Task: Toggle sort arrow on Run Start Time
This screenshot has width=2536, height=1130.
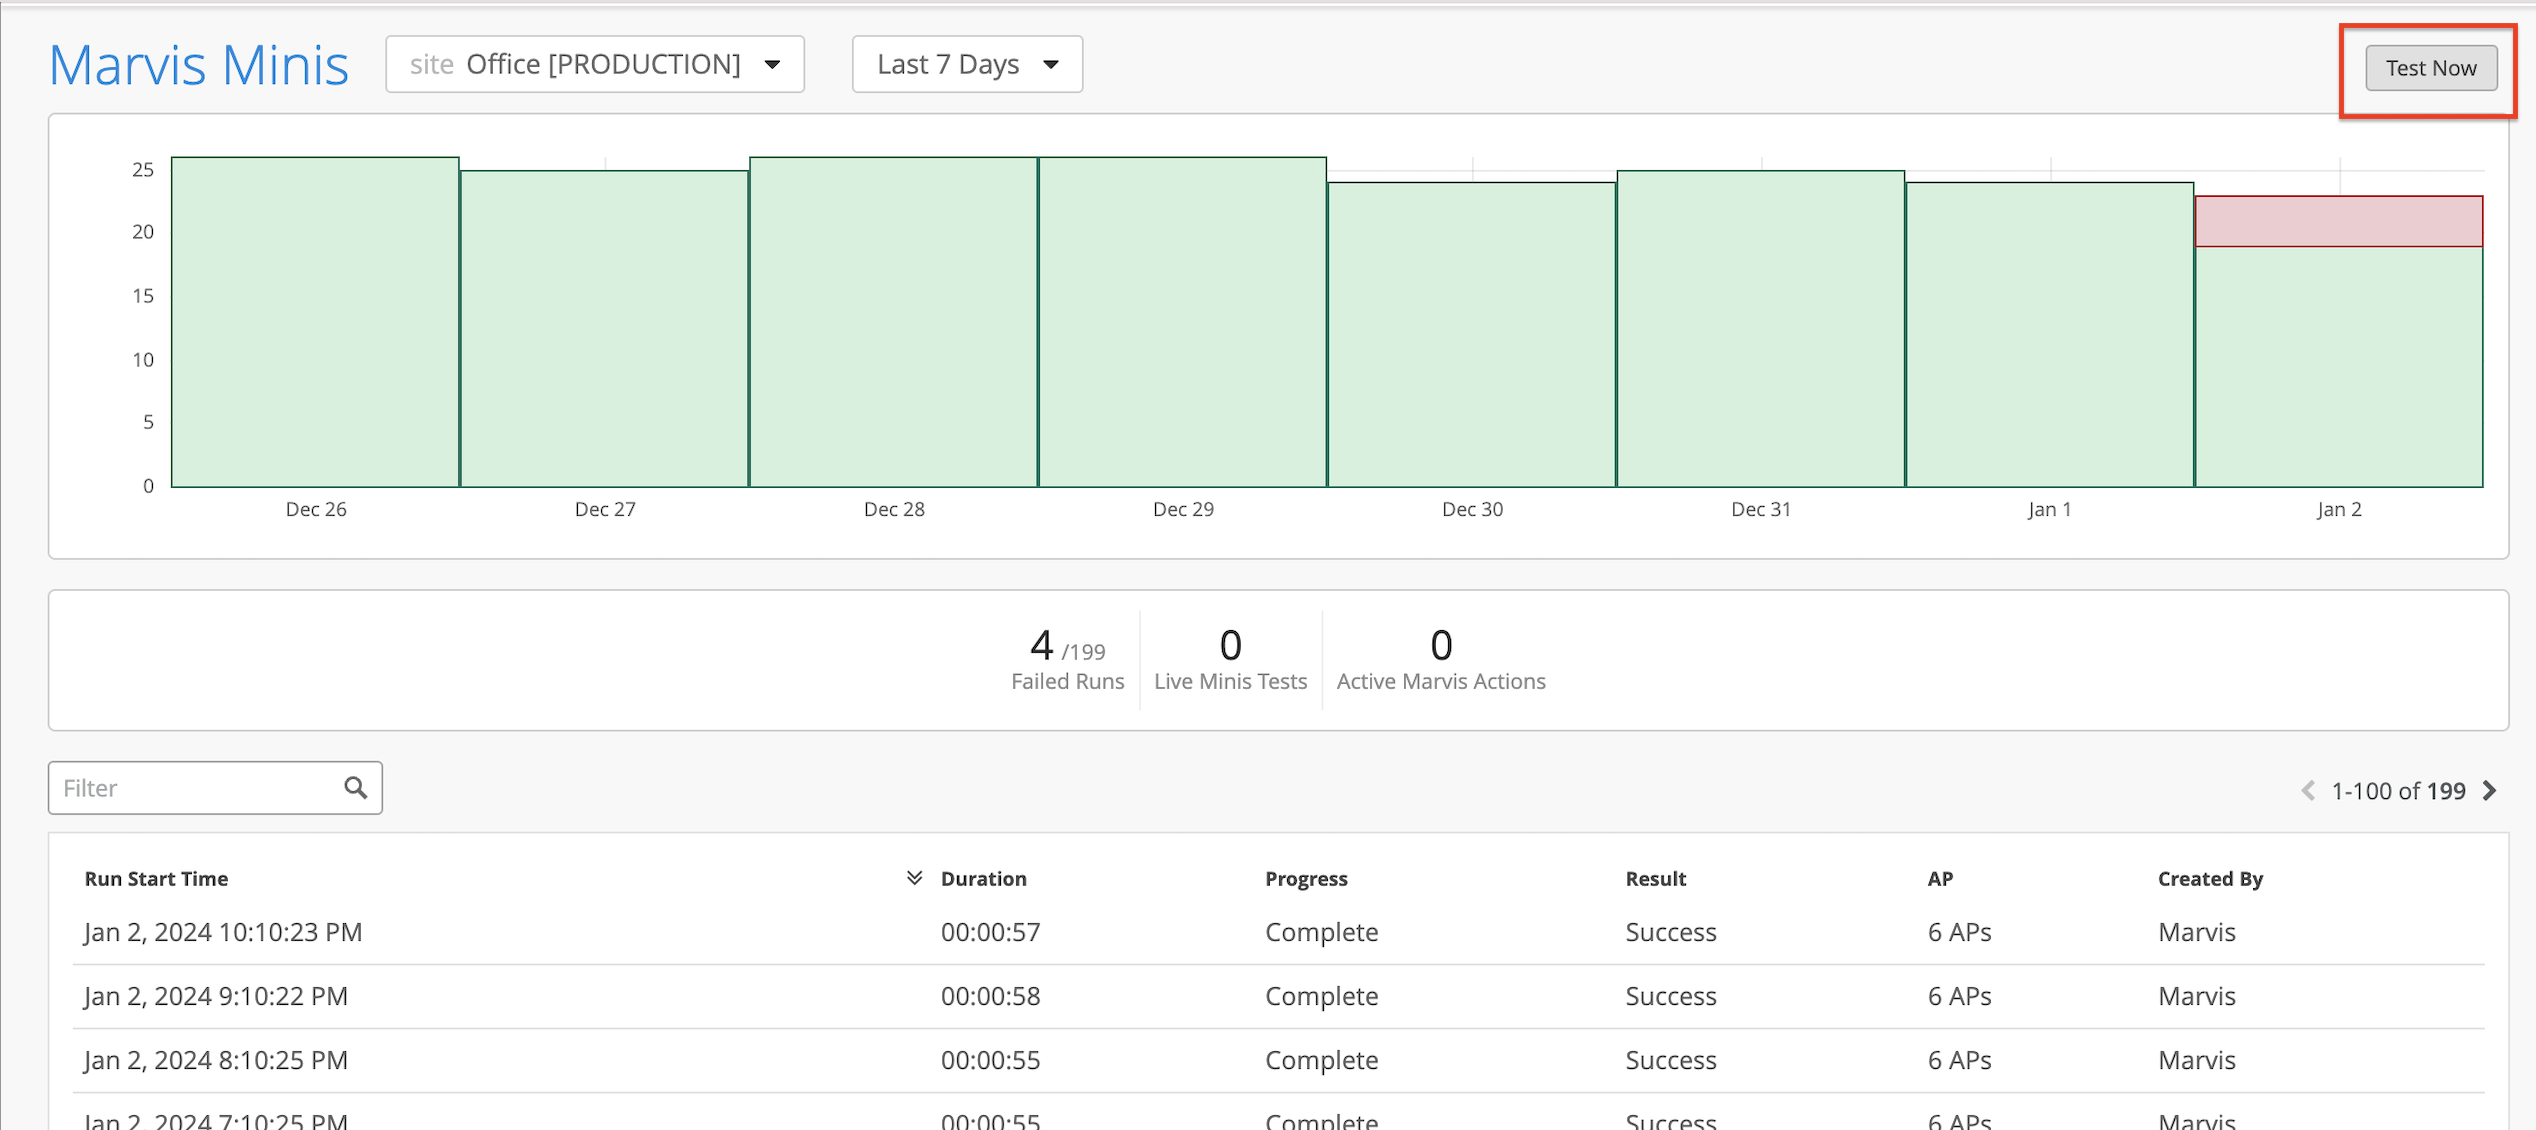Action: tap(913, 878)
